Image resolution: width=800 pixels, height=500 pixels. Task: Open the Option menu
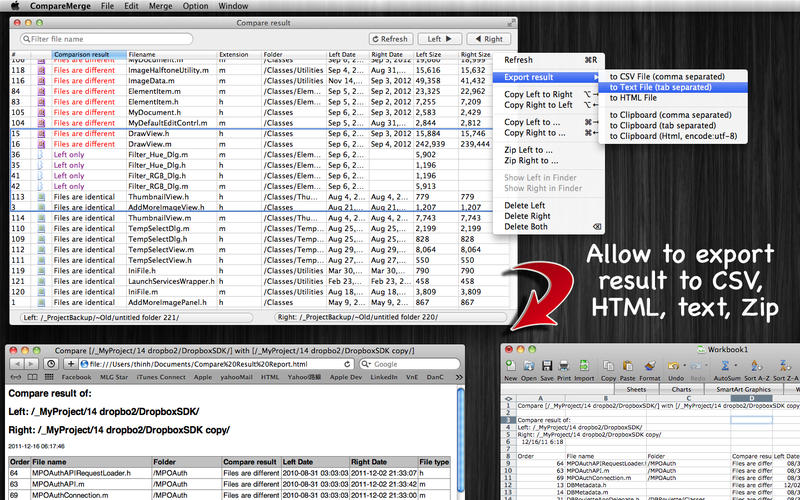click(x=195, y=6)
